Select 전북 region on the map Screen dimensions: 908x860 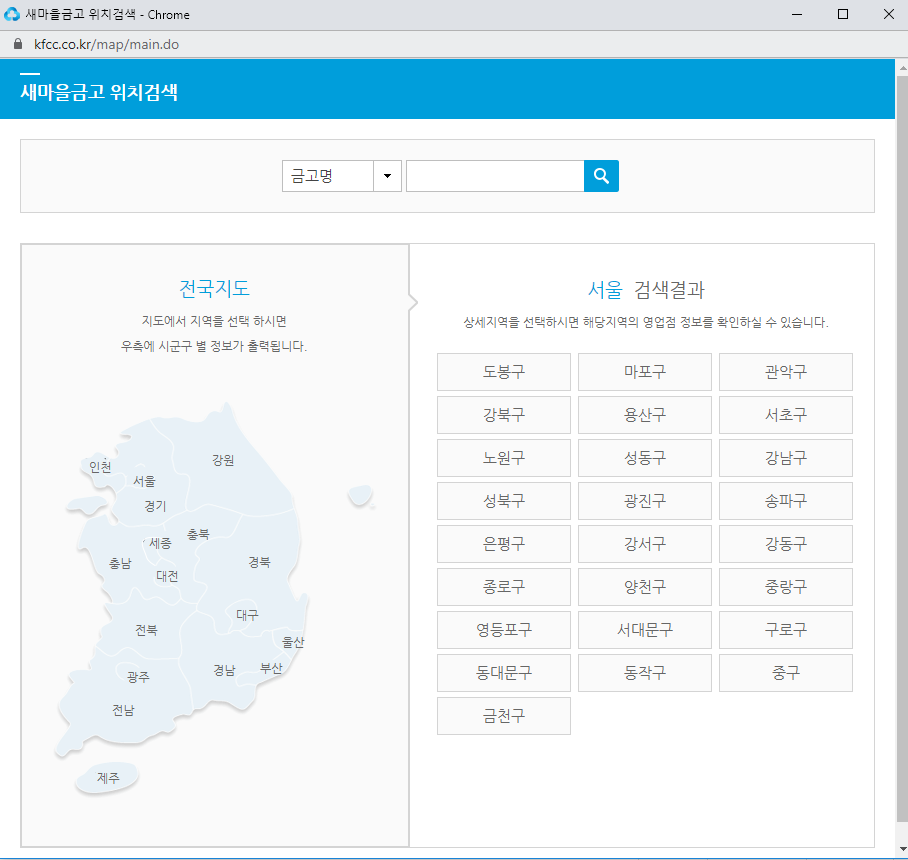[x=146, y=630]
